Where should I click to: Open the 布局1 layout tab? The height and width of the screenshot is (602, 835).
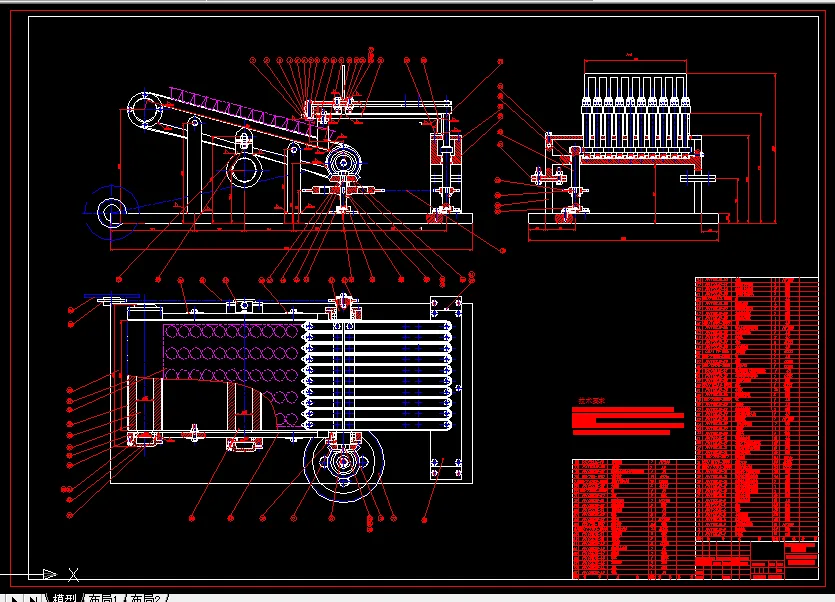pyautogui.click(x=103, y=598)
